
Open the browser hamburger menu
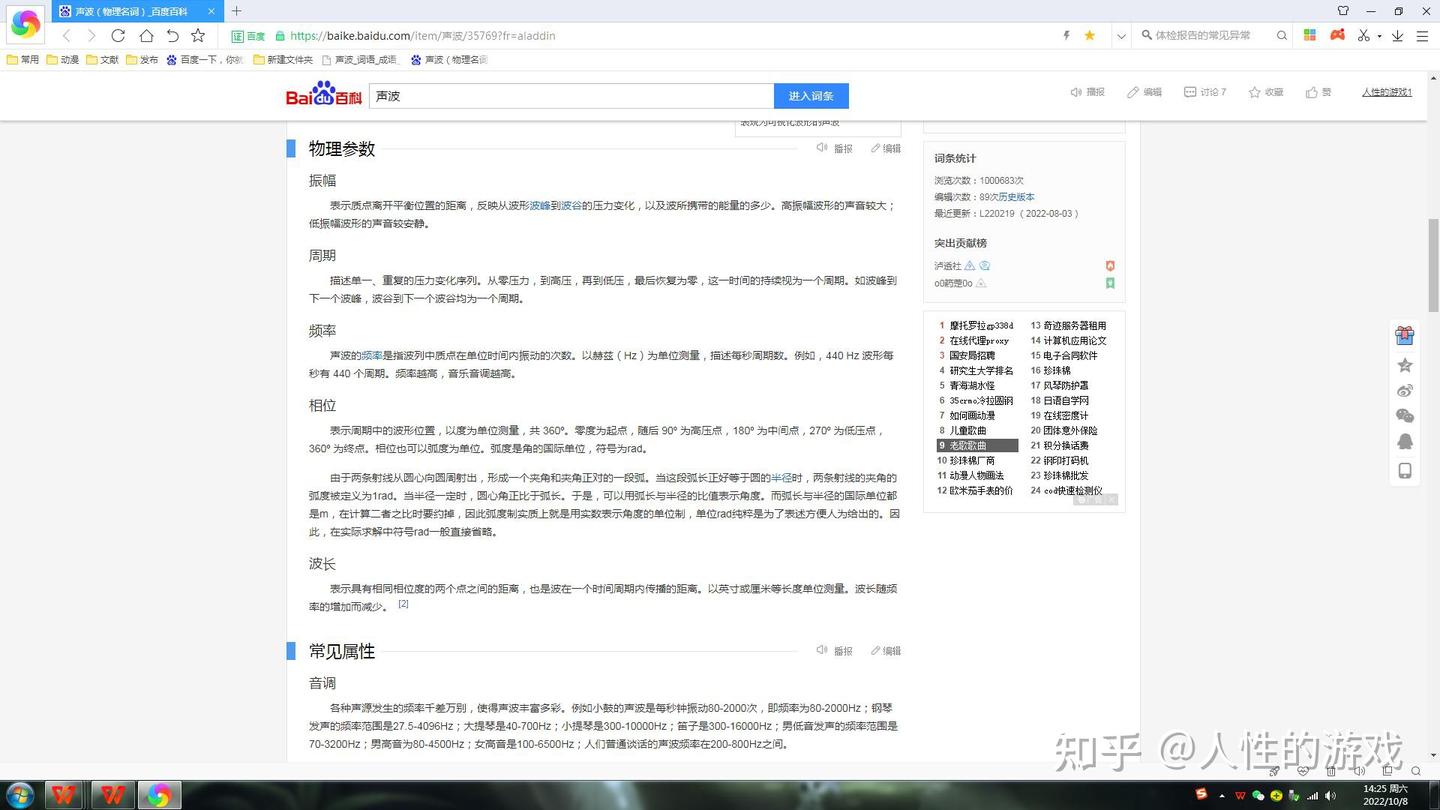coord(1423,35)
